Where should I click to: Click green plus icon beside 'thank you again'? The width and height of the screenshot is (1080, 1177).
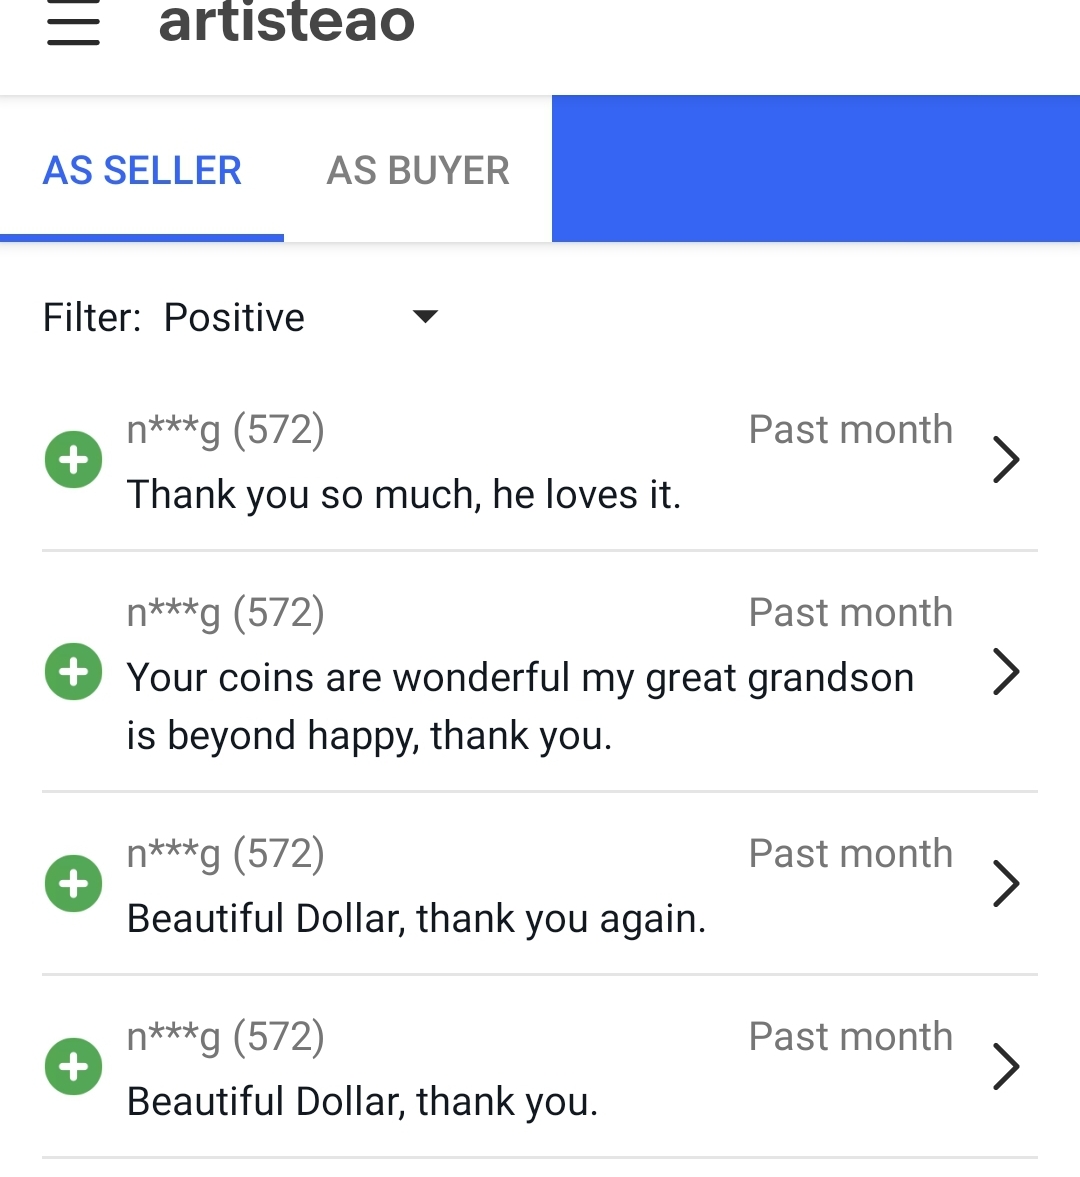[74, 884]
